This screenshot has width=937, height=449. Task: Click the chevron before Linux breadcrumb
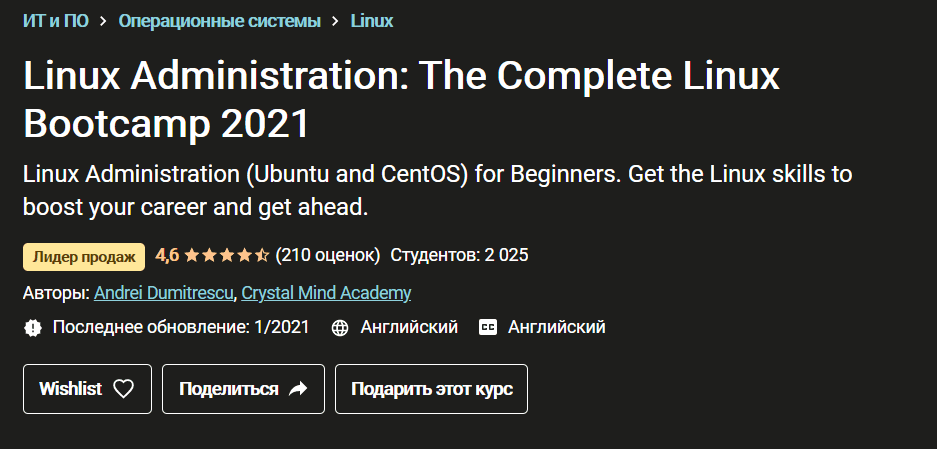pos(335,20)
